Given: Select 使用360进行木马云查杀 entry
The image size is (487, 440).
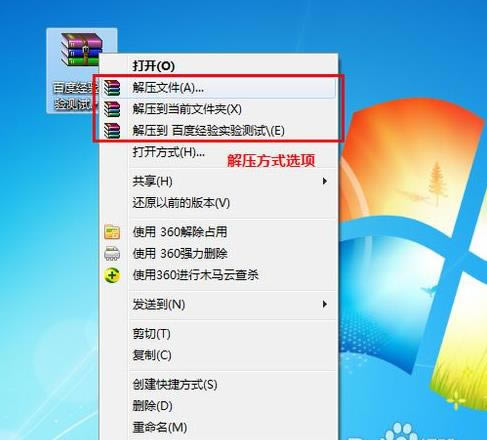Looking at the screenshot, I should pyautogui.click(x=218, y=275).
